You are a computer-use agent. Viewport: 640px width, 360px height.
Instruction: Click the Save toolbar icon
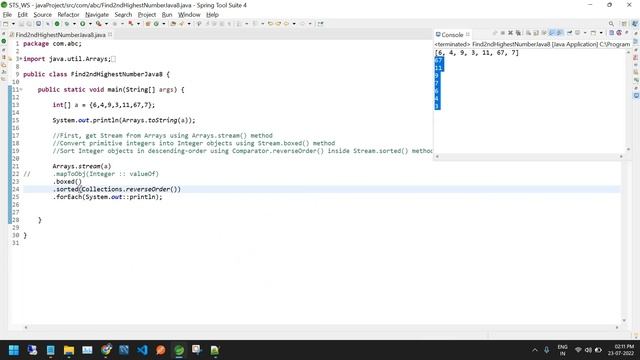click(x=21, y=24)
